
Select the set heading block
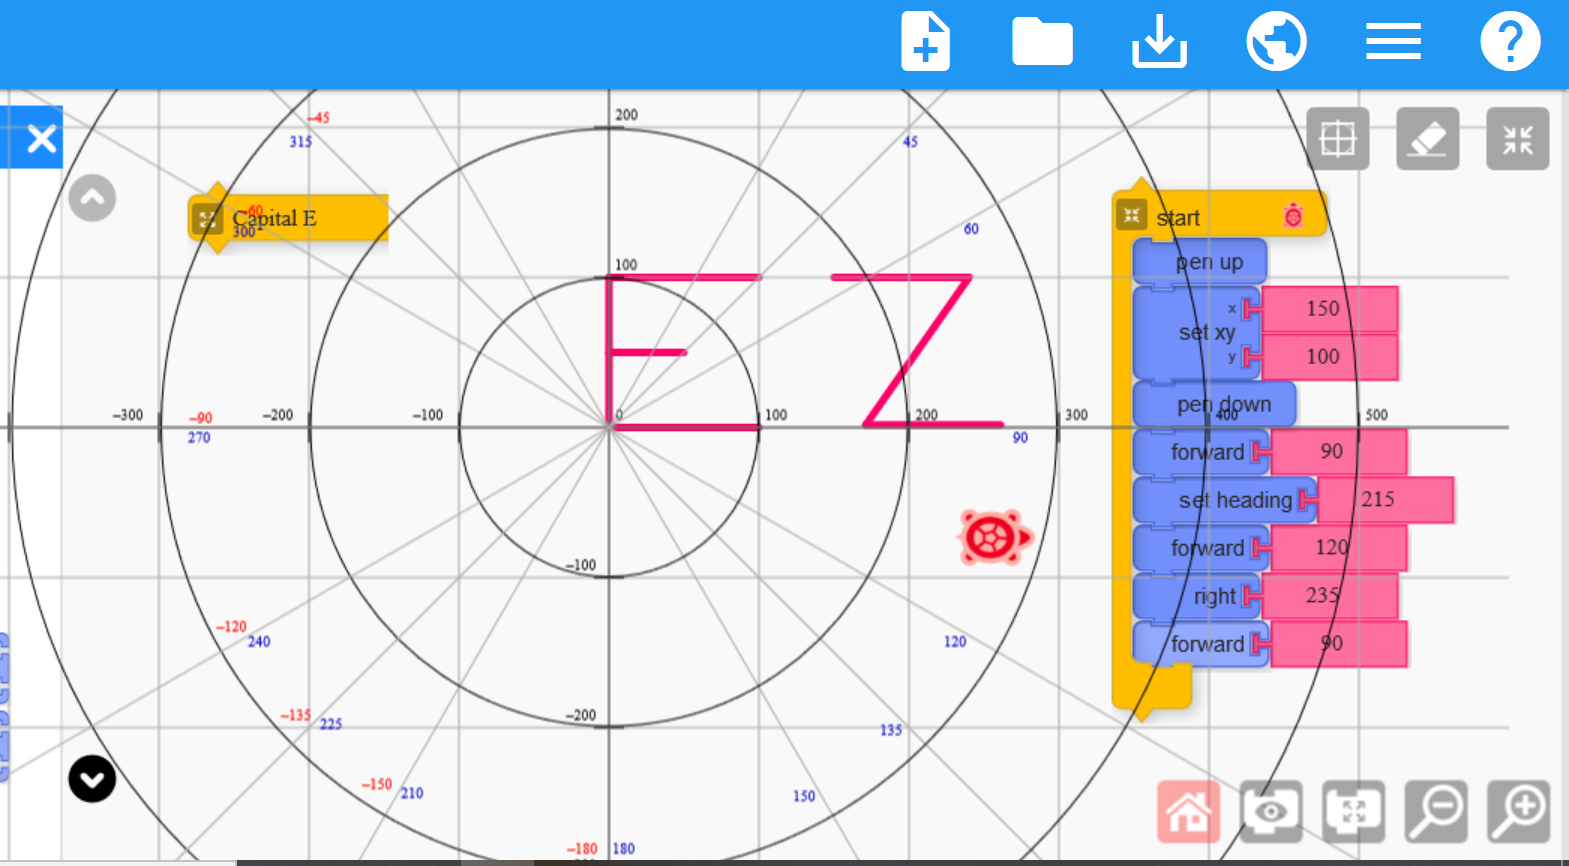(1225, 500)
